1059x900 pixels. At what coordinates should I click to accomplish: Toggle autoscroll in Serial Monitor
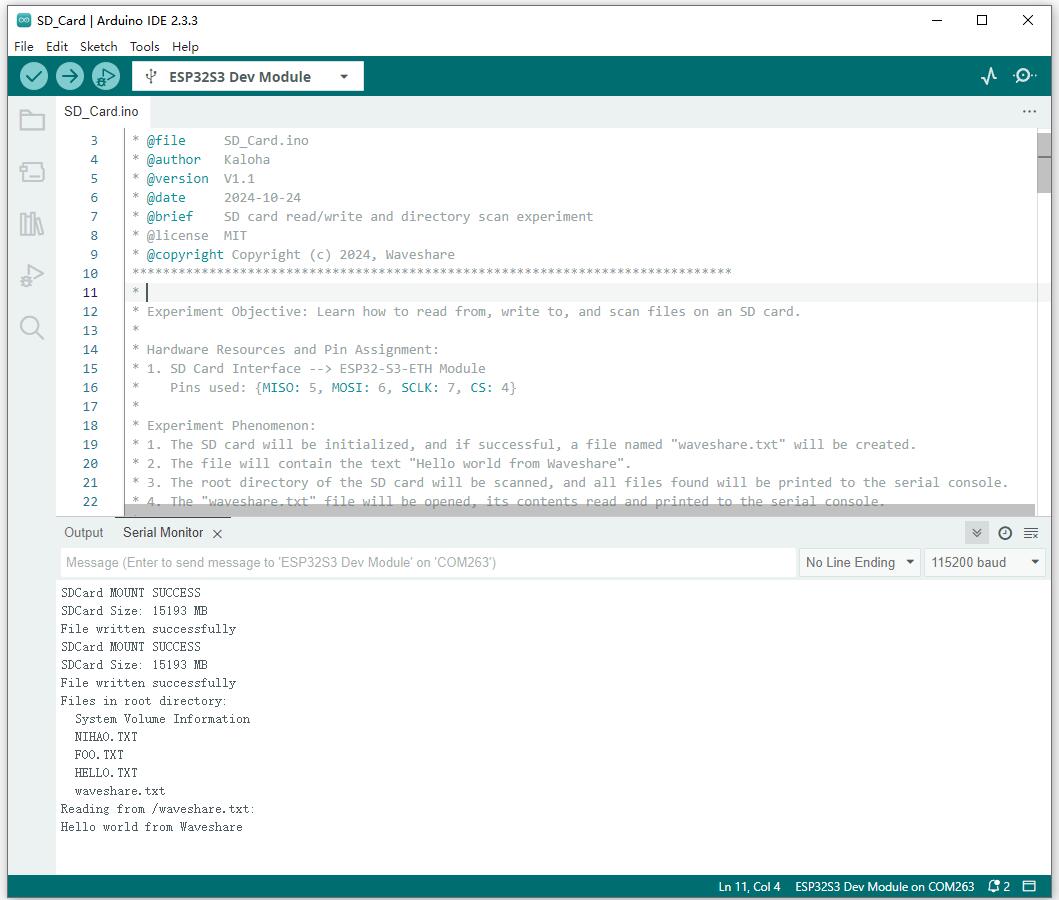[977, 533]
